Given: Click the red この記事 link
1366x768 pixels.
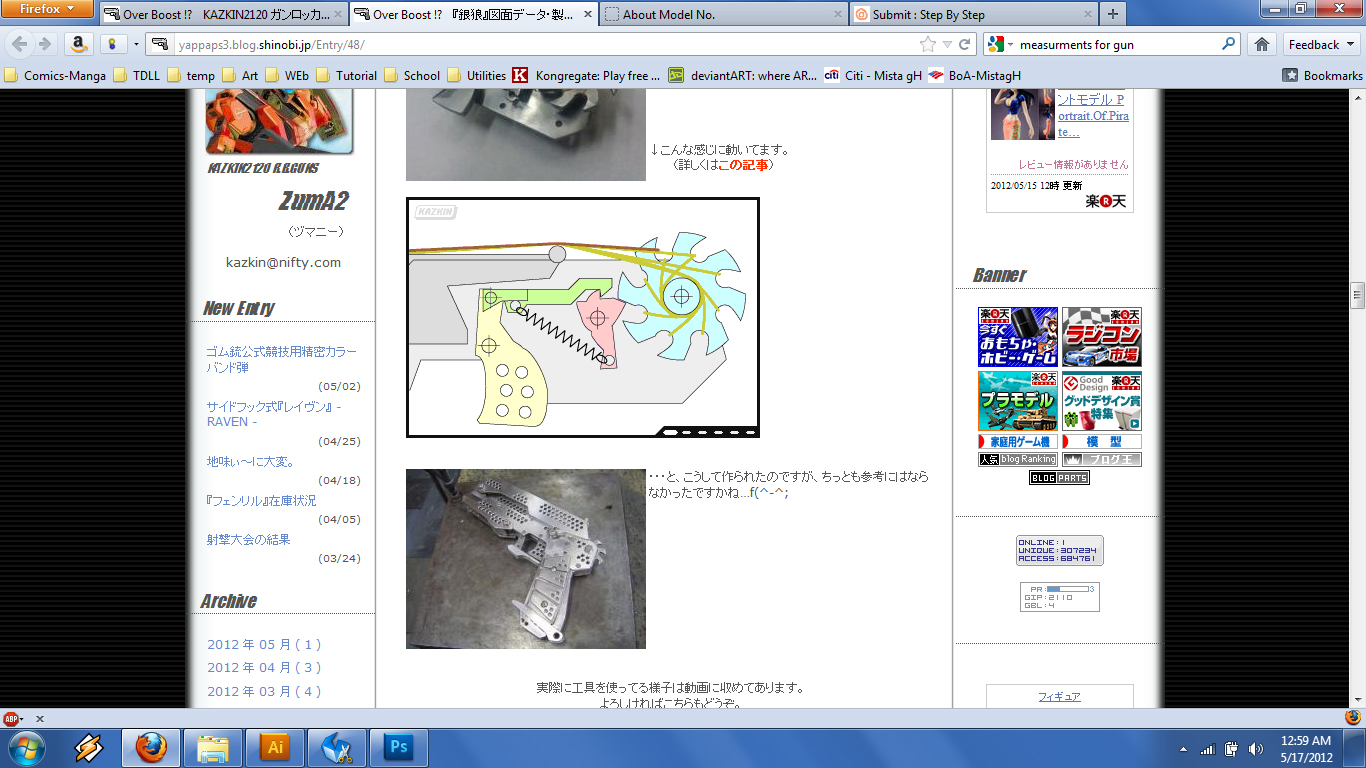Looking at the screenshot, I should point(742,165).
